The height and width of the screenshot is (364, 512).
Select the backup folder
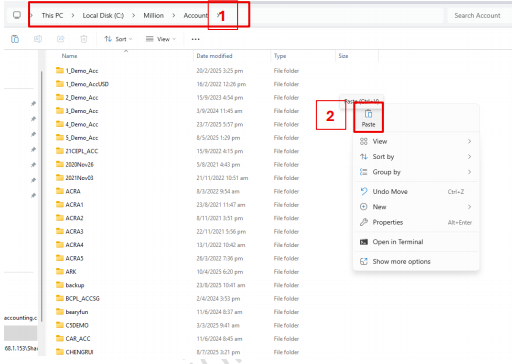coord(75,285)
